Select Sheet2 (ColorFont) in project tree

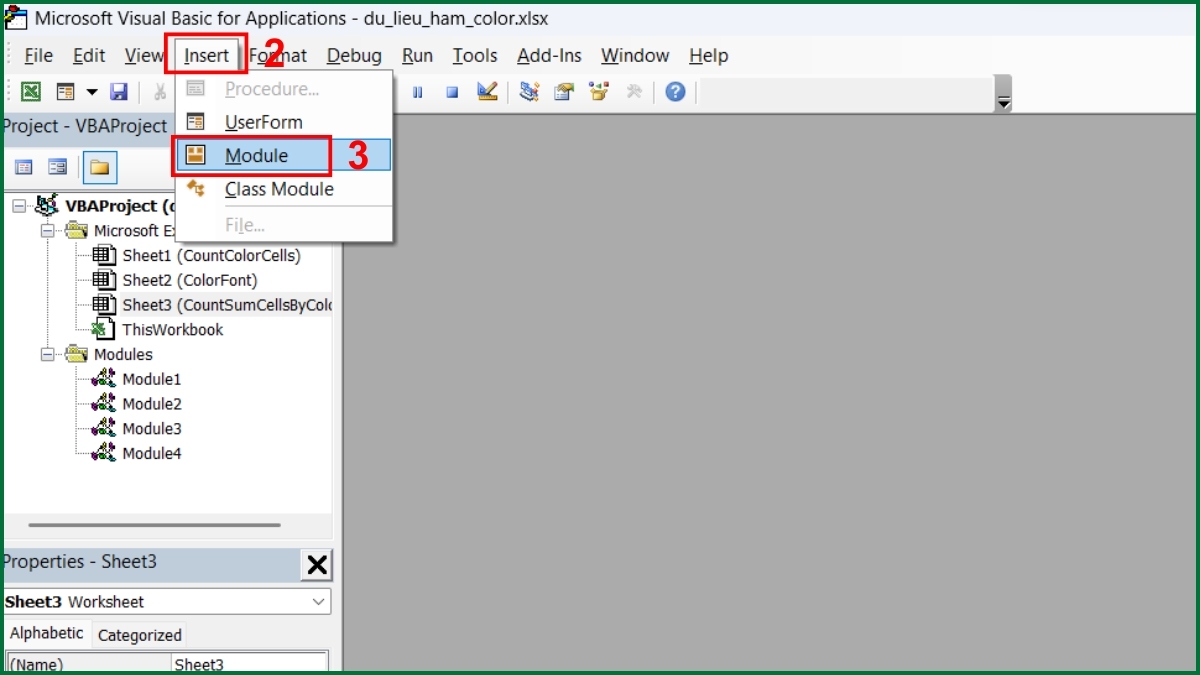point(189,281)
